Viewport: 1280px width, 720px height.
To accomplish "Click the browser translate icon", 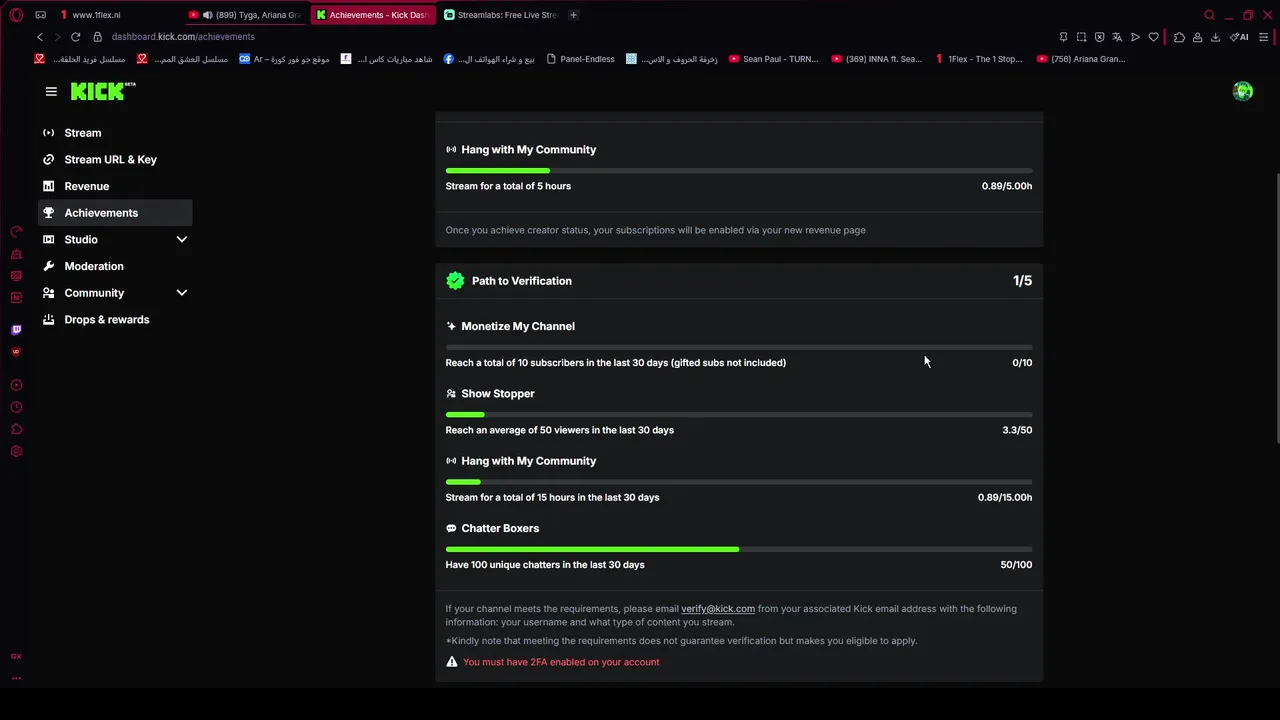I will click(1117, 37).
